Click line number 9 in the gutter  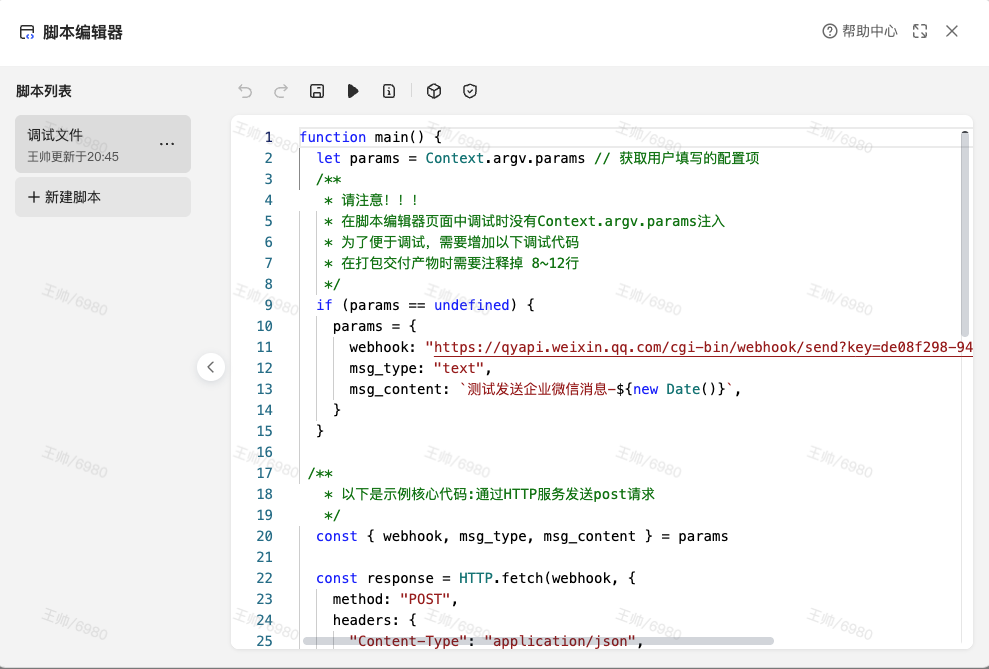(268, 305)
